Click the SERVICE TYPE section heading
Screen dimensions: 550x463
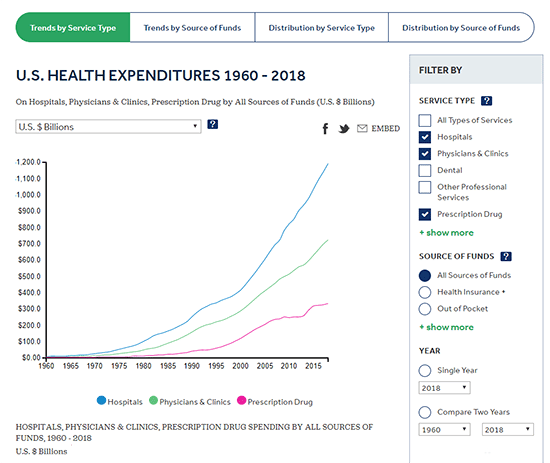447,101
